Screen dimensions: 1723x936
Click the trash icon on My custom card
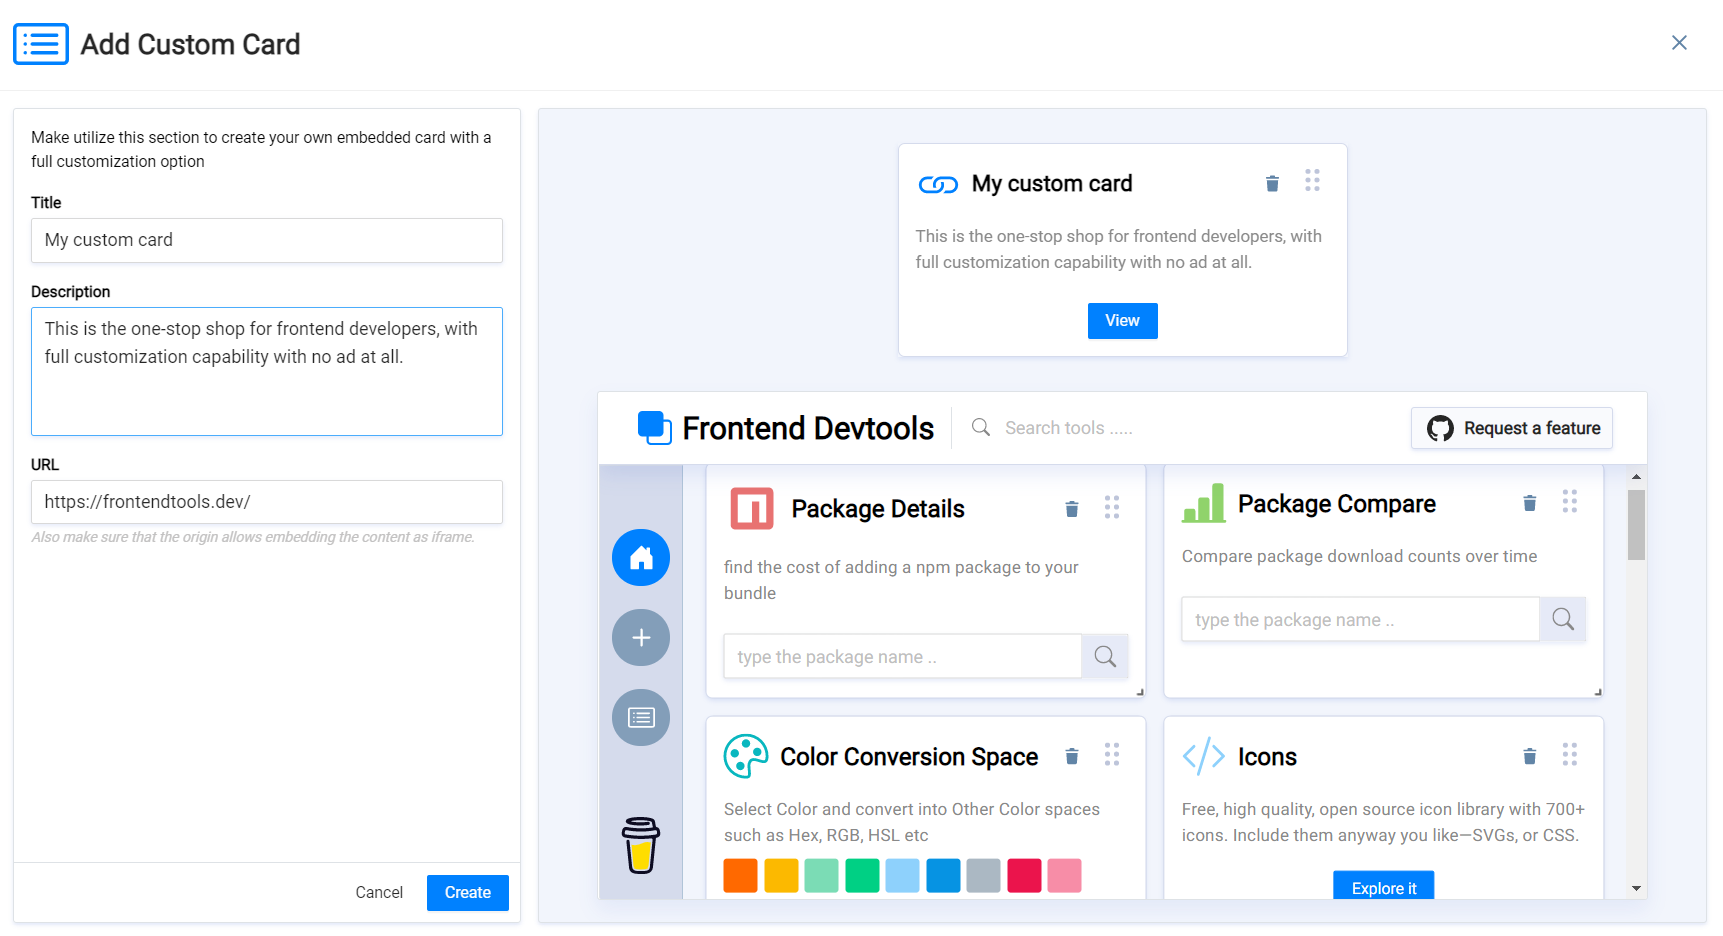(1272, 183)
